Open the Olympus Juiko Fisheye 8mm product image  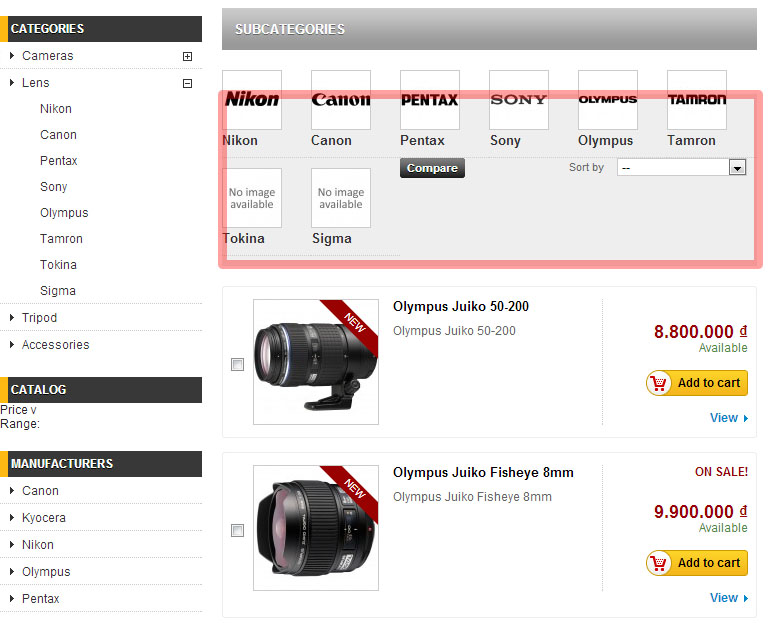pos(316,528)
